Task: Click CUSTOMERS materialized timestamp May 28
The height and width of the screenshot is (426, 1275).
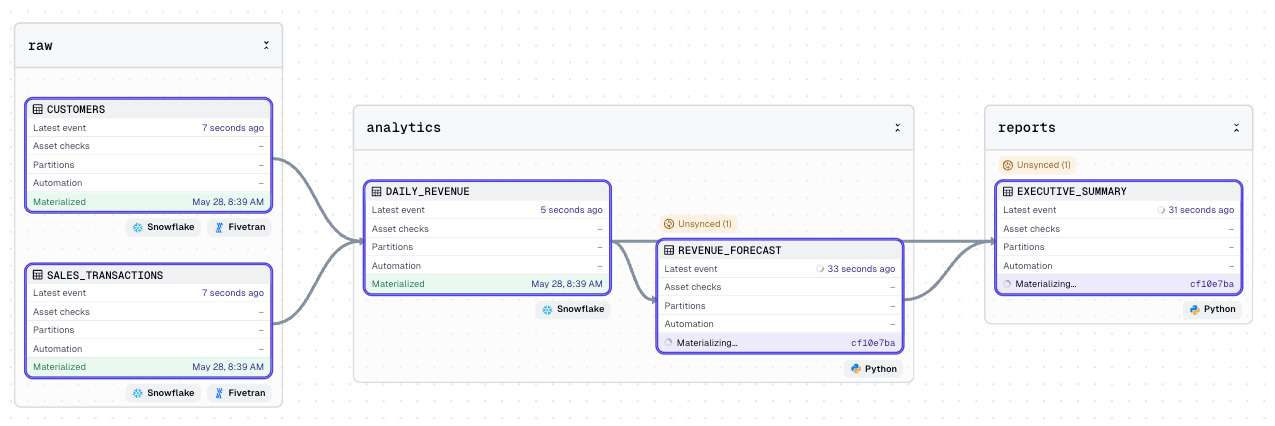Action: point(228,202)
